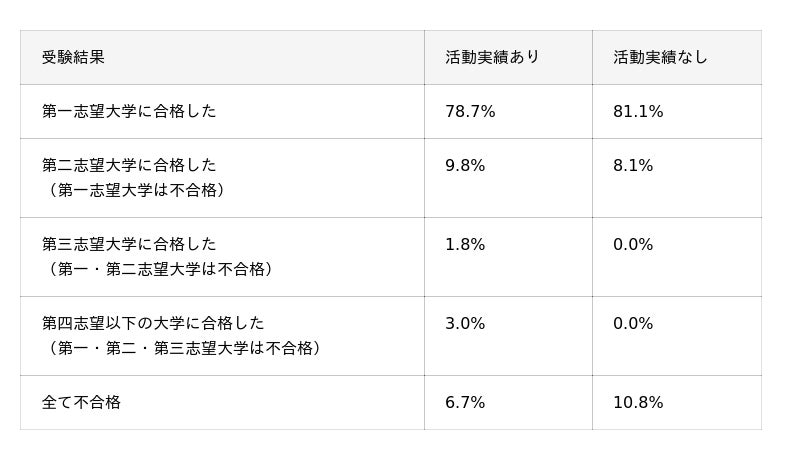The image size is (800, 460).
Task: Select the 3.0% value
Action: (x=465, y=323)
